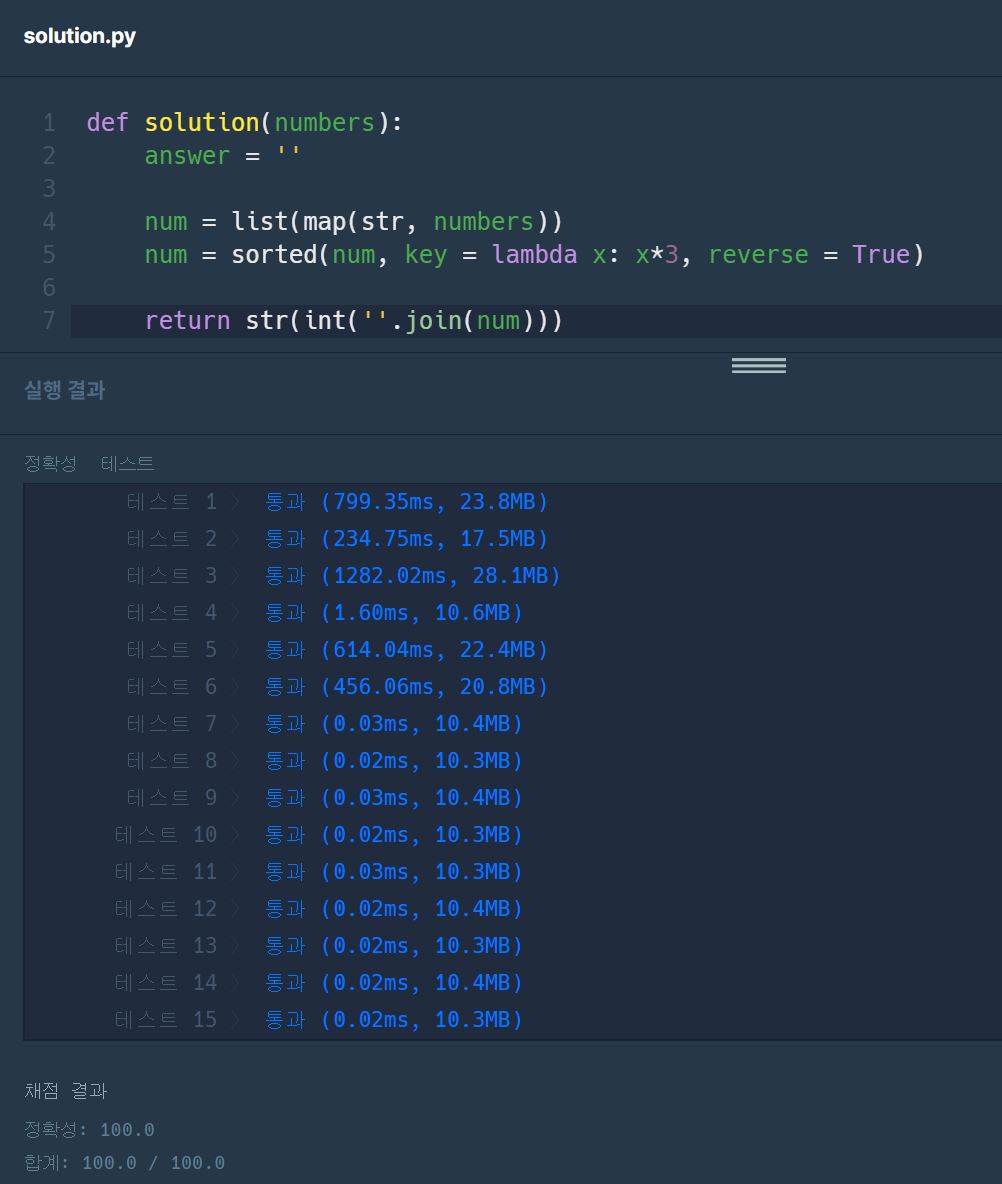Click the 테스트 10 row label
1002x1184 pixels.
pos(166,834)
